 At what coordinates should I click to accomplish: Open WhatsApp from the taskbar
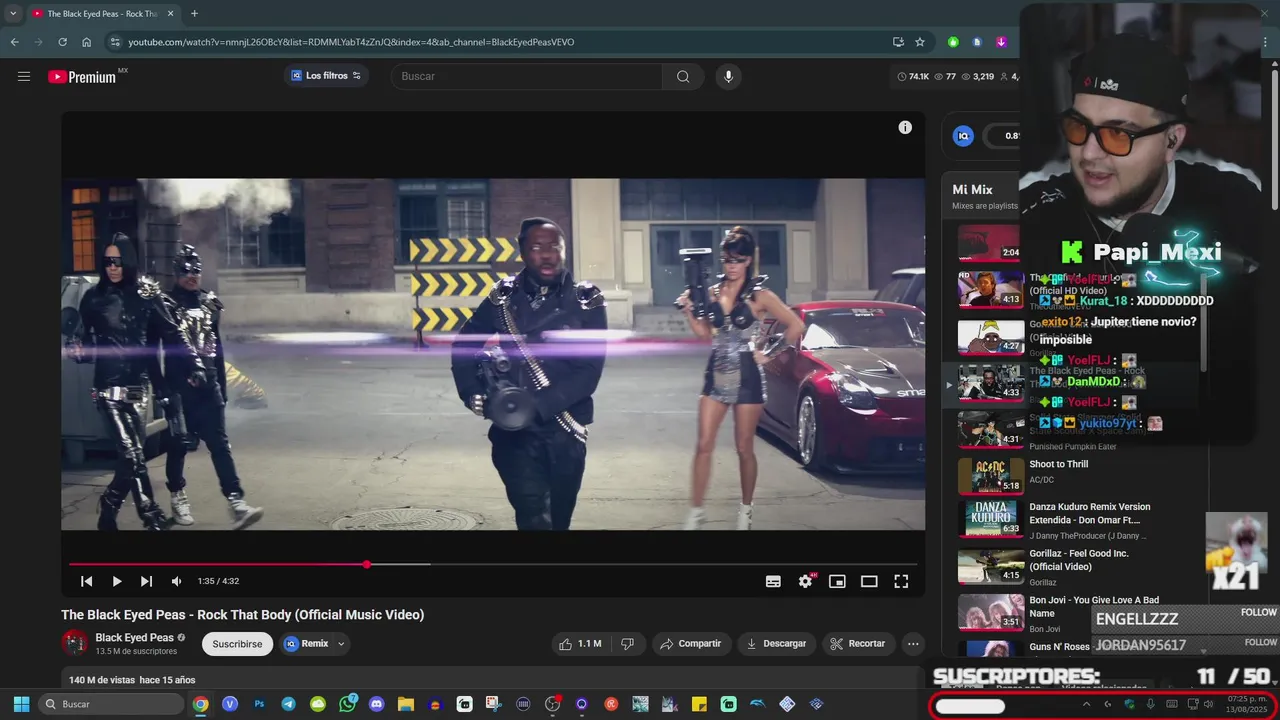click(347, 704)
